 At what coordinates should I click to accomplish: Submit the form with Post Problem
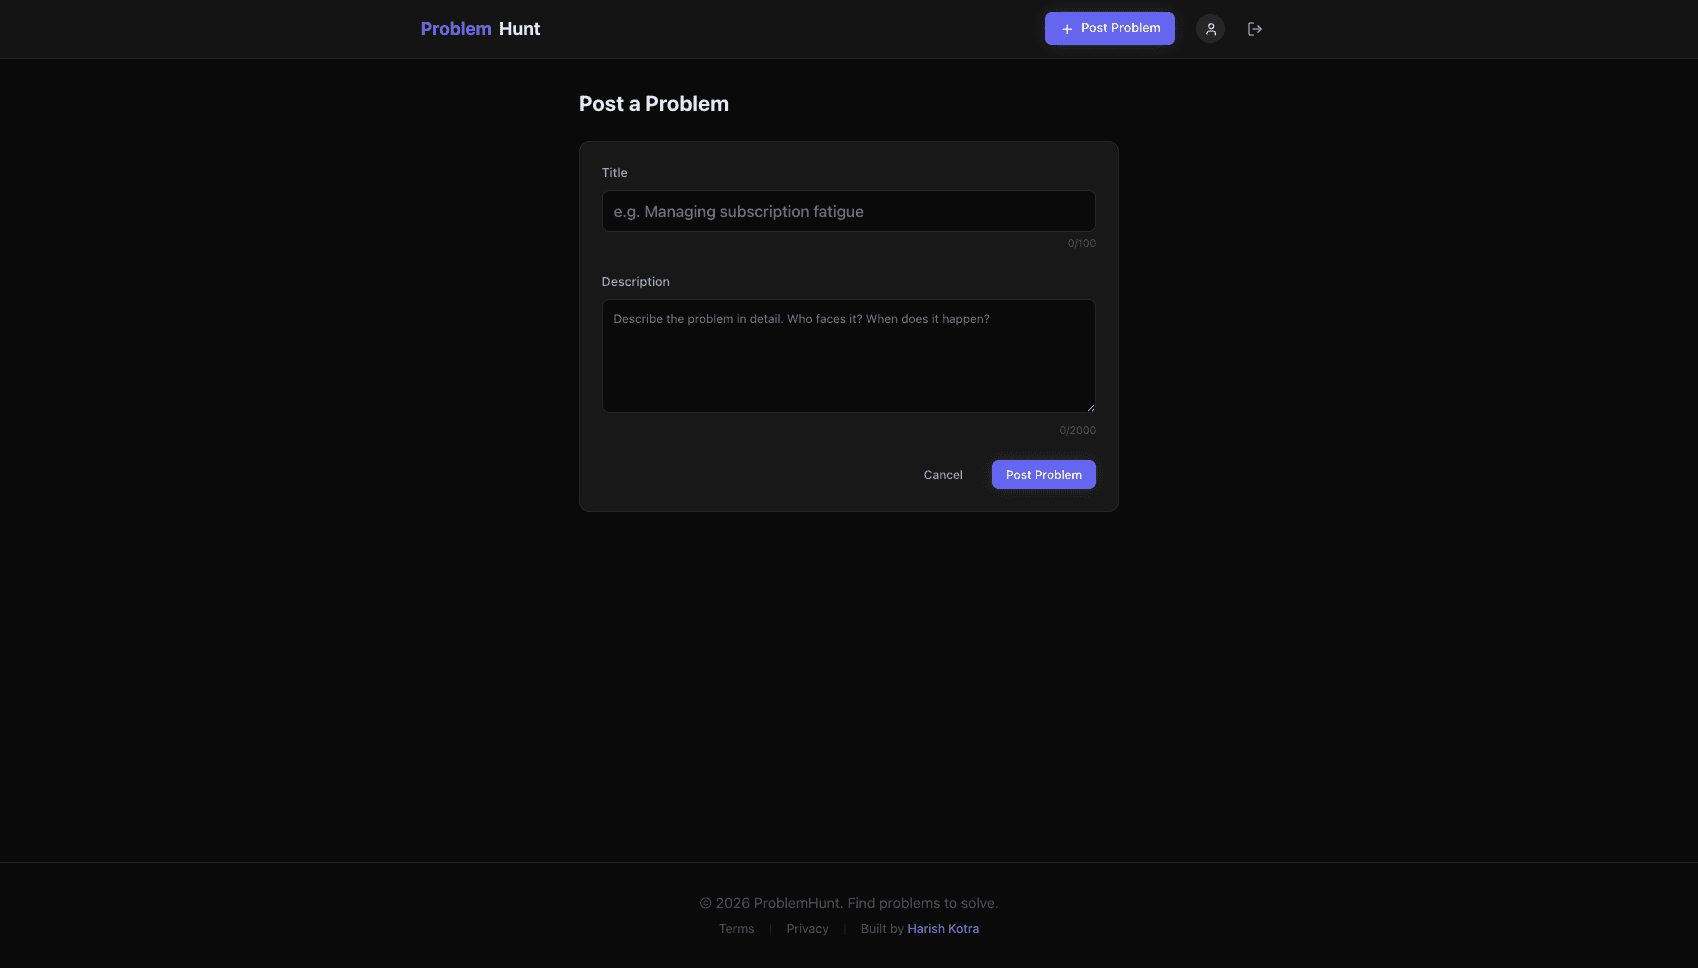[1043, 474]
